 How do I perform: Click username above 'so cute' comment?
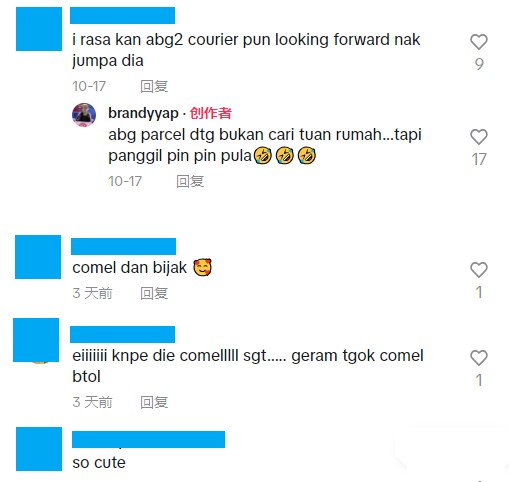(148, 439)
